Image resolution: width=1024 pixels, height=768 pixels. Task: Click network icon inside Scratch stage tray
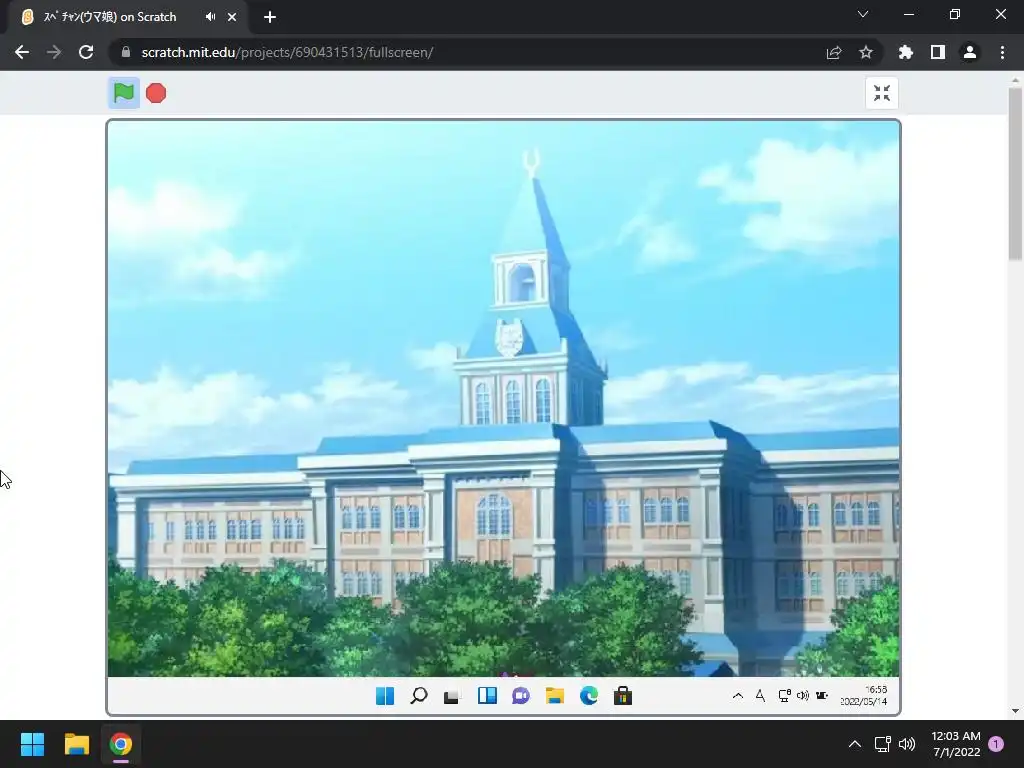784,696
